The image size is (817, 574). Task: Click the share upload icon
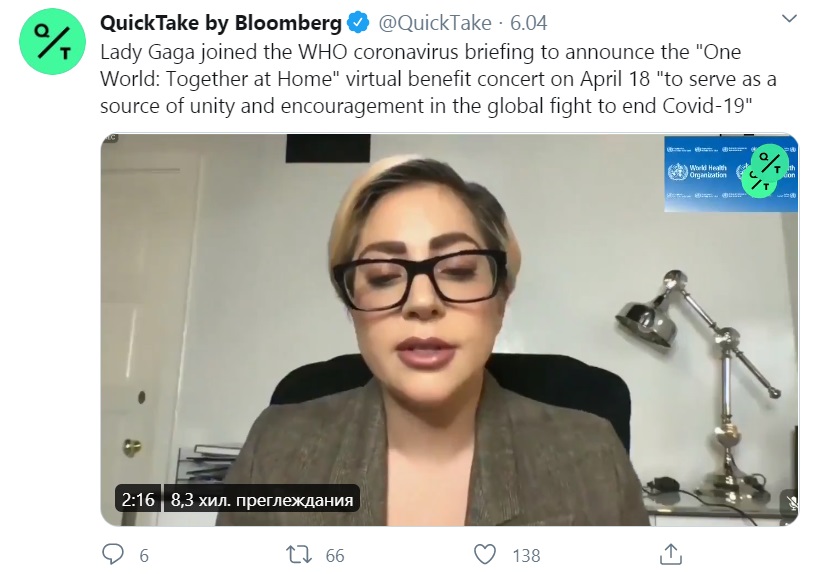(672, 554)
